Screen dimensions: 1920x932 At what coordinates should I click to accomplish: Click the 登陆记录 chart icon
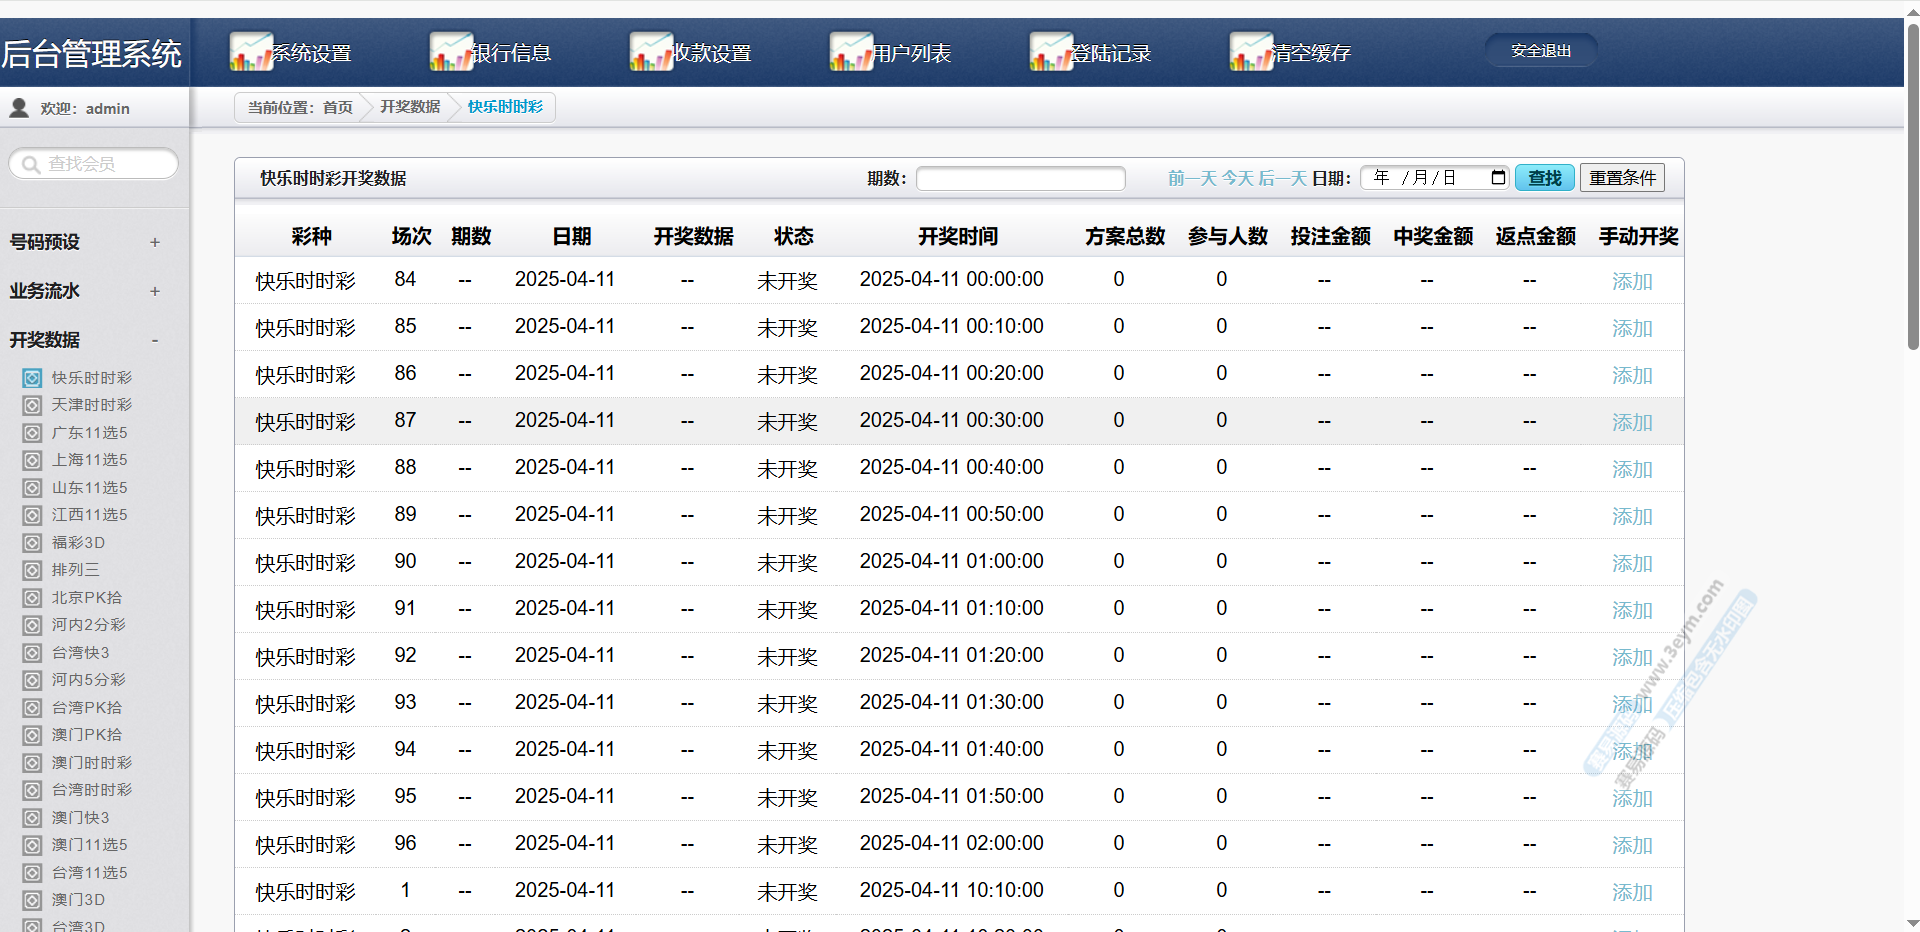[1051, 52]
